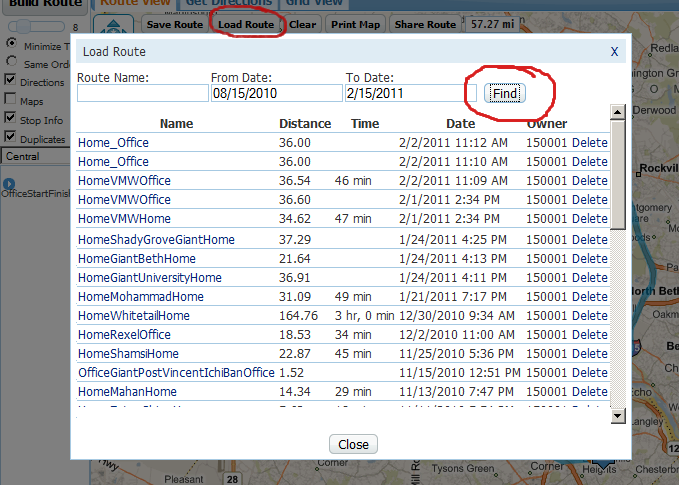The image size is (679, 485).
Task: Switch to the Get Directions tab
Action: click(x=229, y=4)
